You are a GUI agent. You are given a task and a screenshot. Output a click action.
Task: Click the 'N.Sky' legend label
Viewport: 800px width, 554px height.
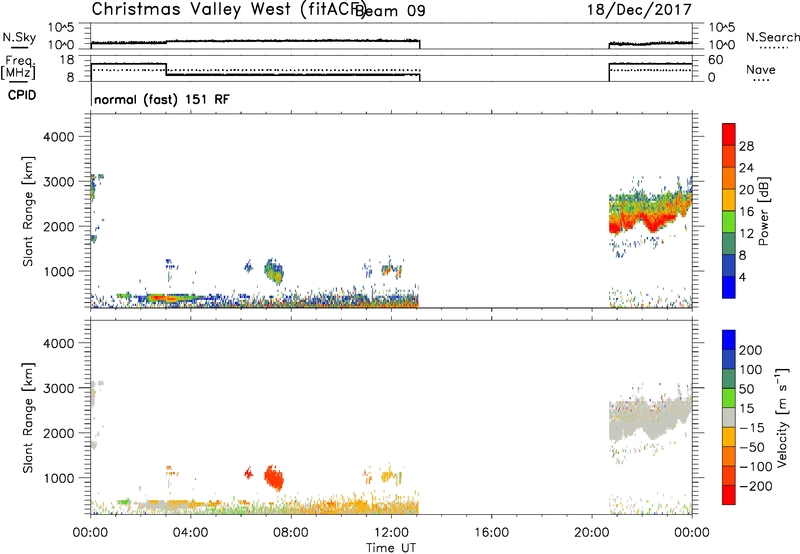(x=19, y=38)
